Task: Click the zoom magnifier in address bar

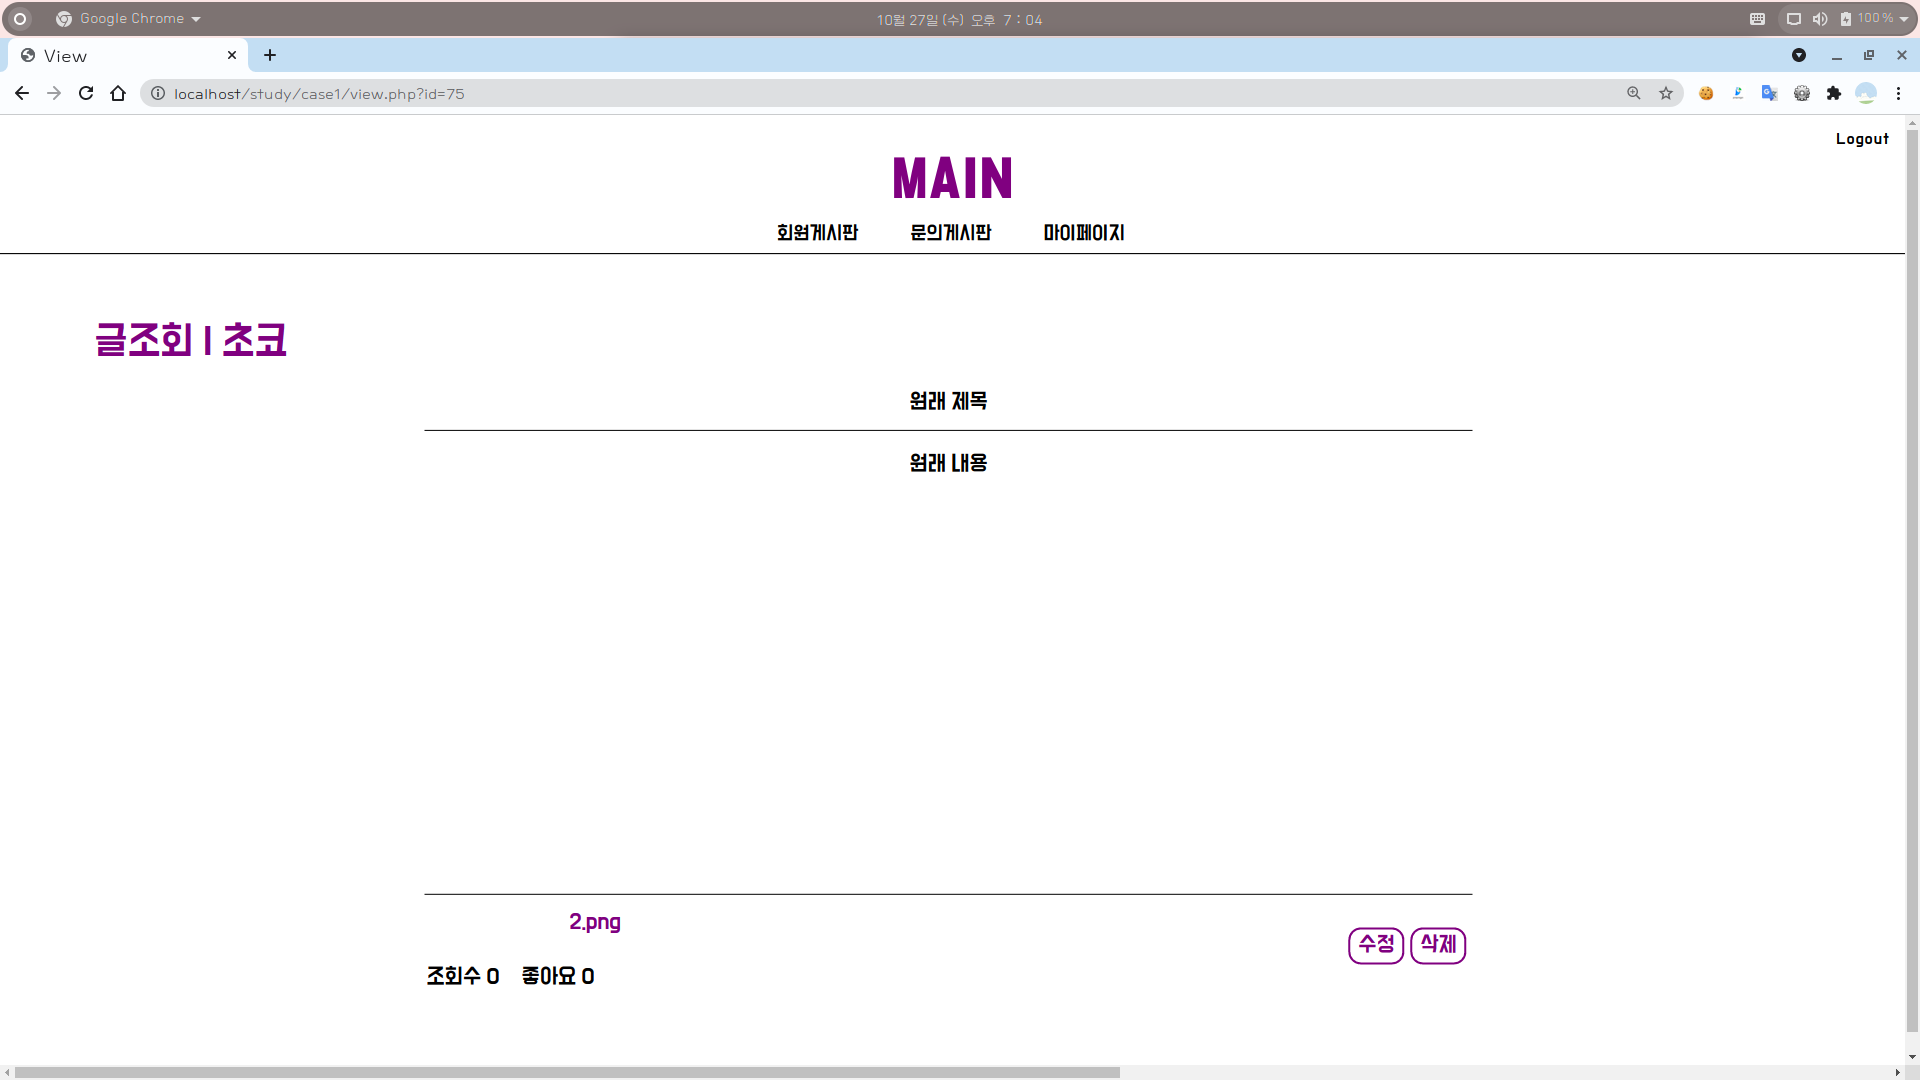Action: click(x=1634, y=93)
